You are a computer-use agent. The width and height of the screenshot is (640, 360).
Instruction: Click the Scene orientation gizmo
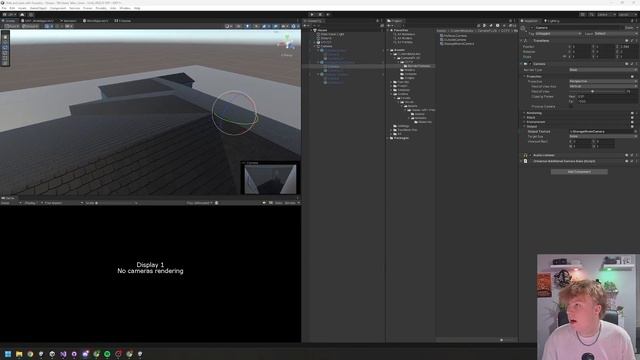[287, 42]
